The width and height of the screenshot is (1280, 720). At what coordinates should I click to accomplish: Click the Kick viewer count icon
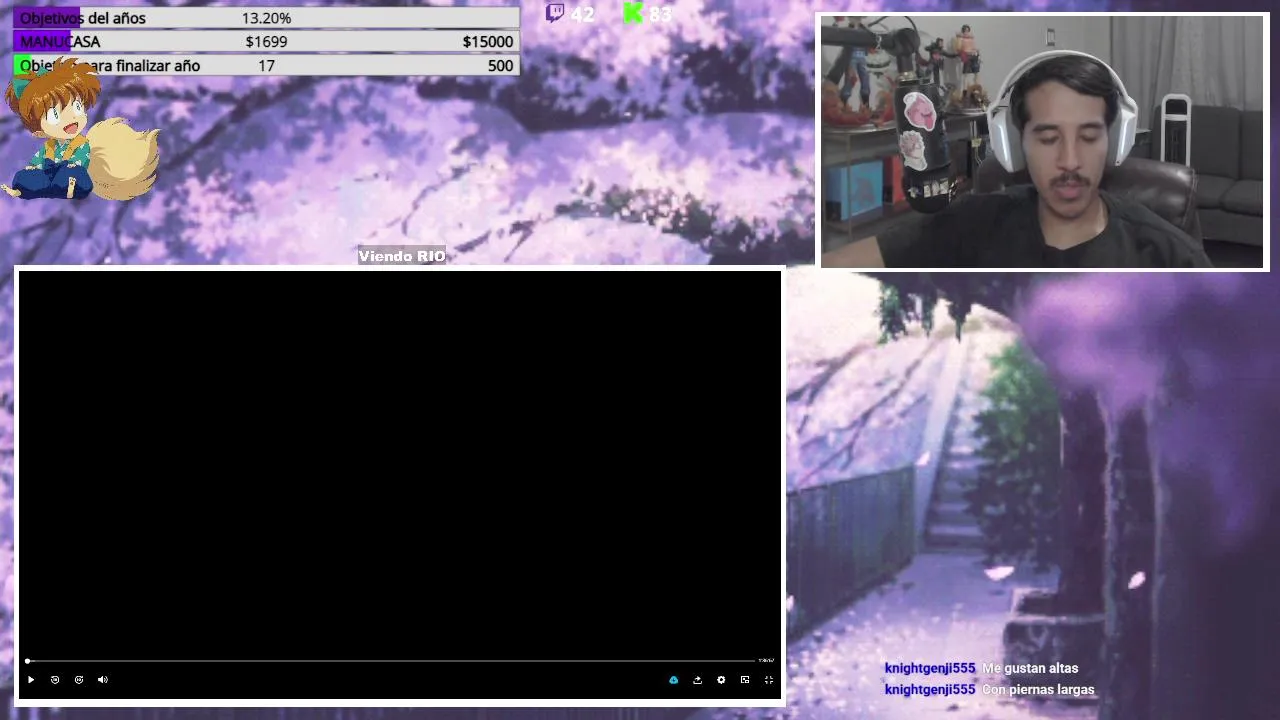(x=633, y=13)
